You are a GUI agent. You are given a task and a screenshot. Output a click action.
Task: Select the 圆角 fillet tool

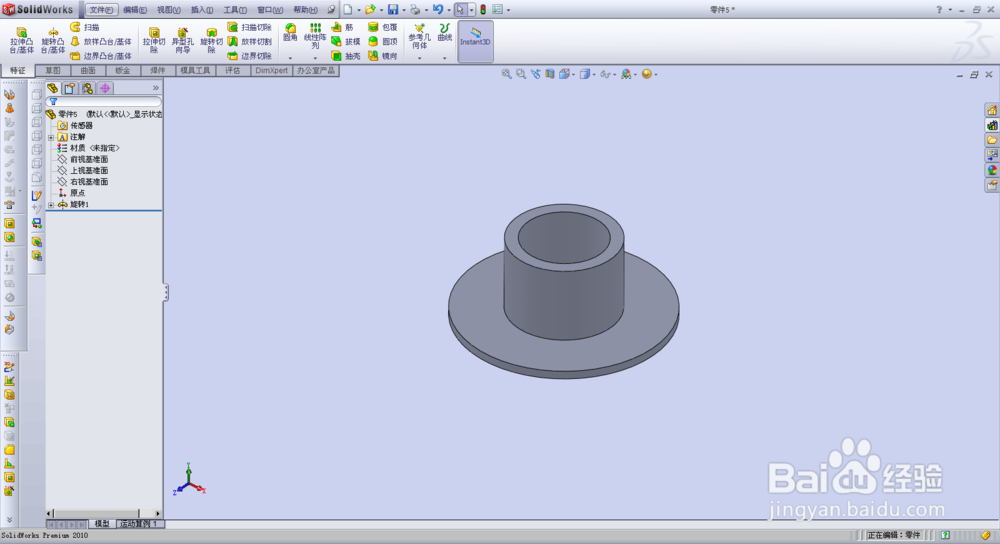290,33
